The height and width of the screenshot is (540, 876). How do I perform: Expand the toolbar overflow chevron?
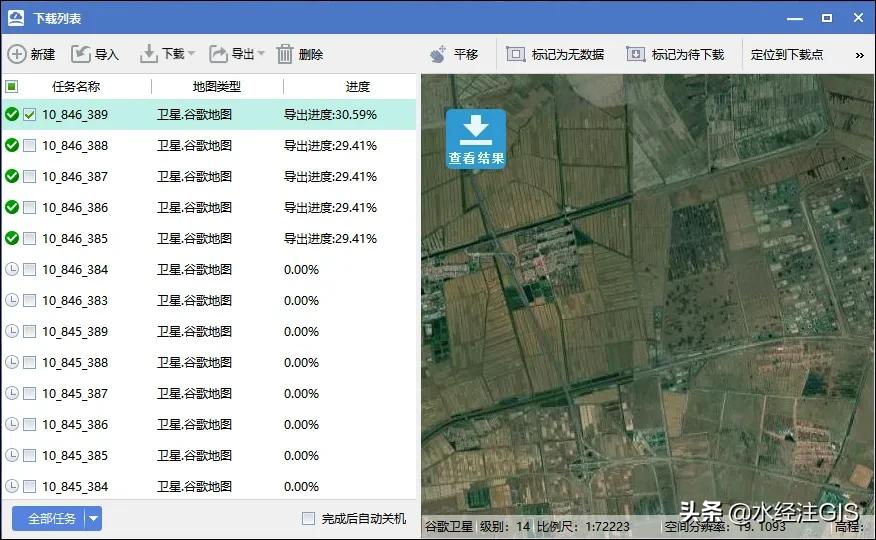point(860,55)
